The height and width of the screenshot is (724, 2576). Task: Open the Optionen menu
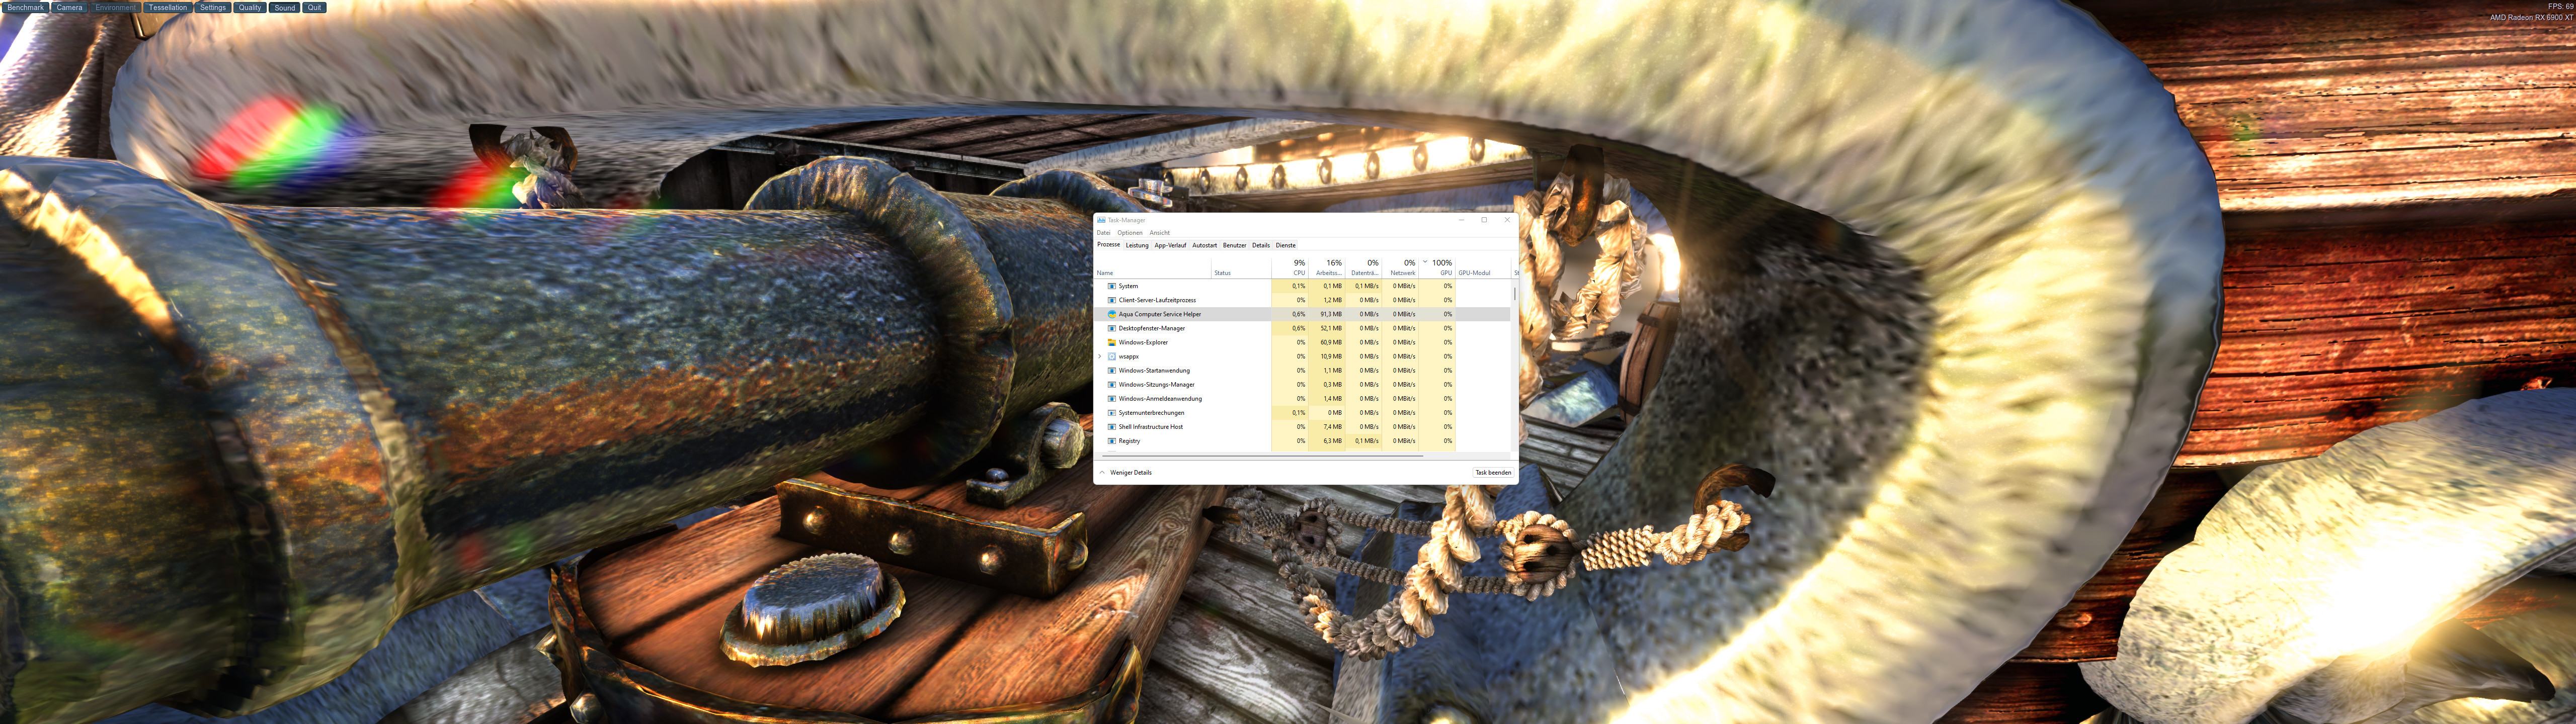1130,233
